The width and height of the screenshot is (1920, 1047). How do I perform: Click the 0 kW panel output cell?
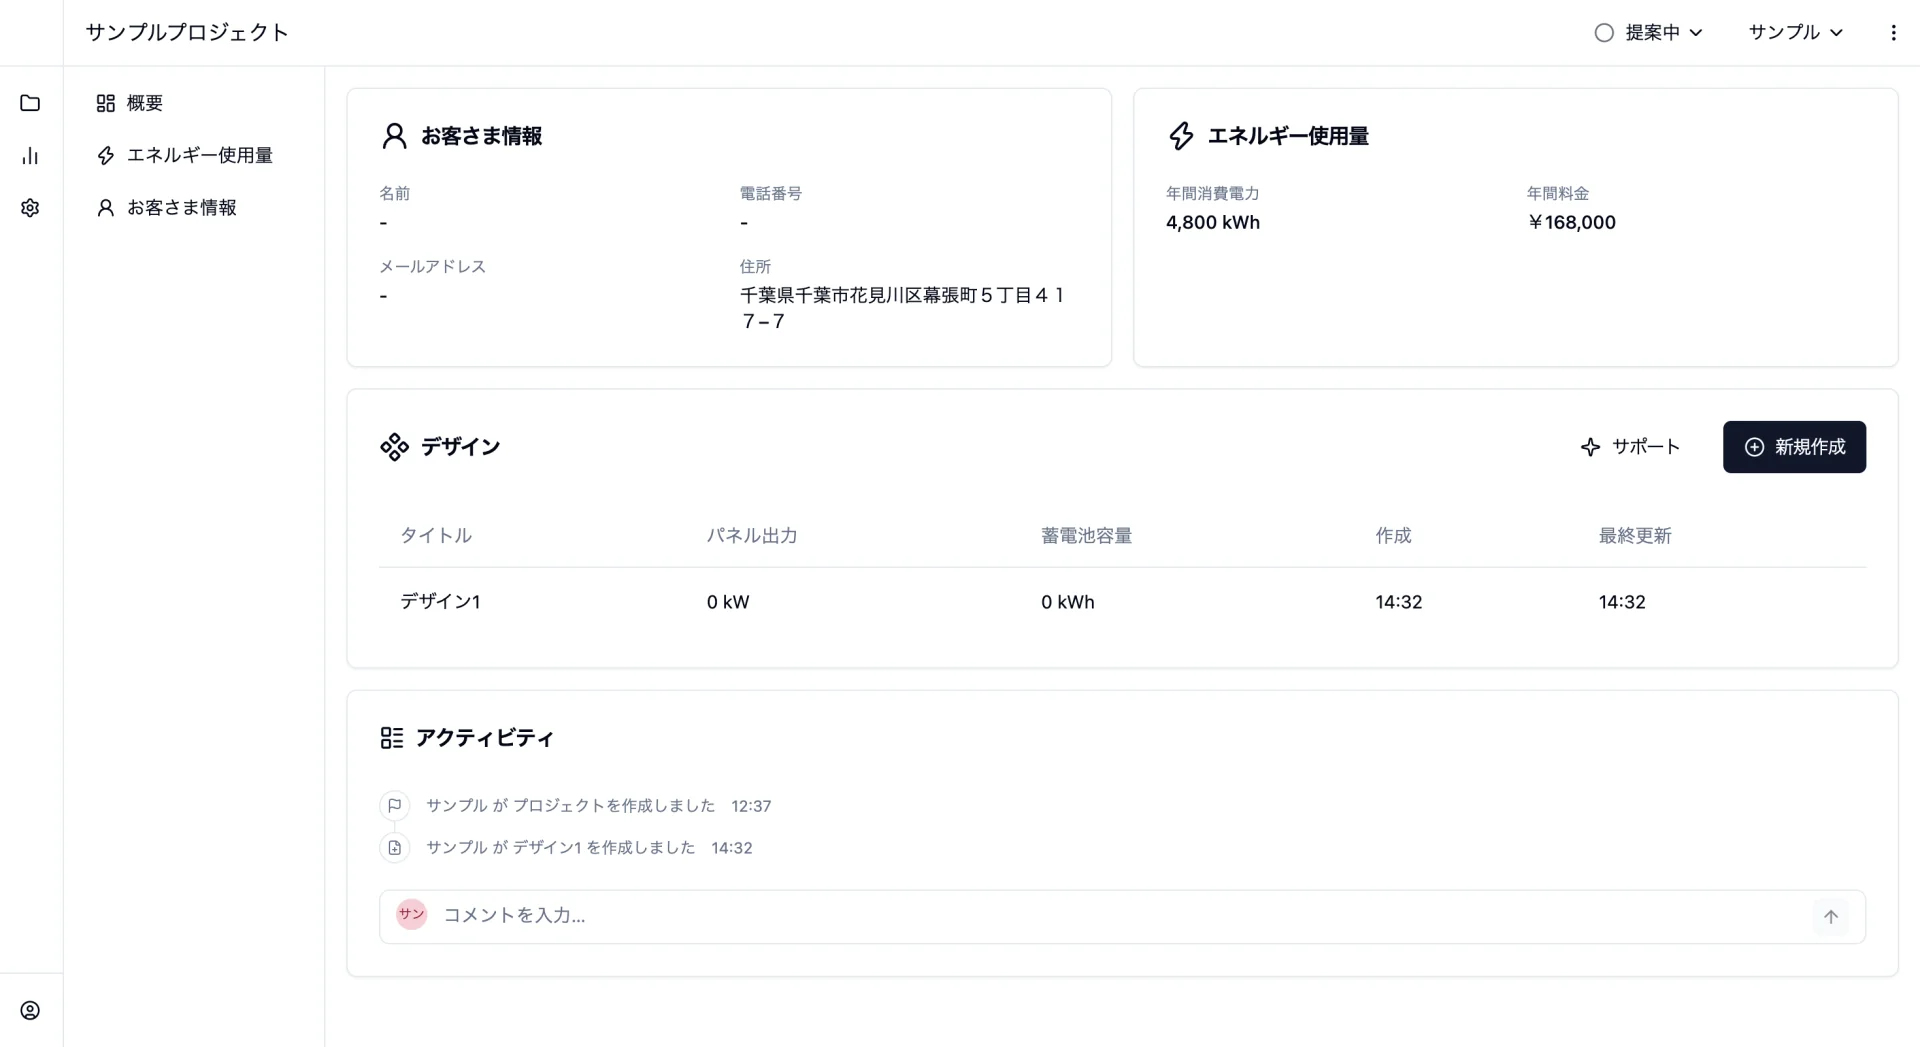click(x=728, y=602)
